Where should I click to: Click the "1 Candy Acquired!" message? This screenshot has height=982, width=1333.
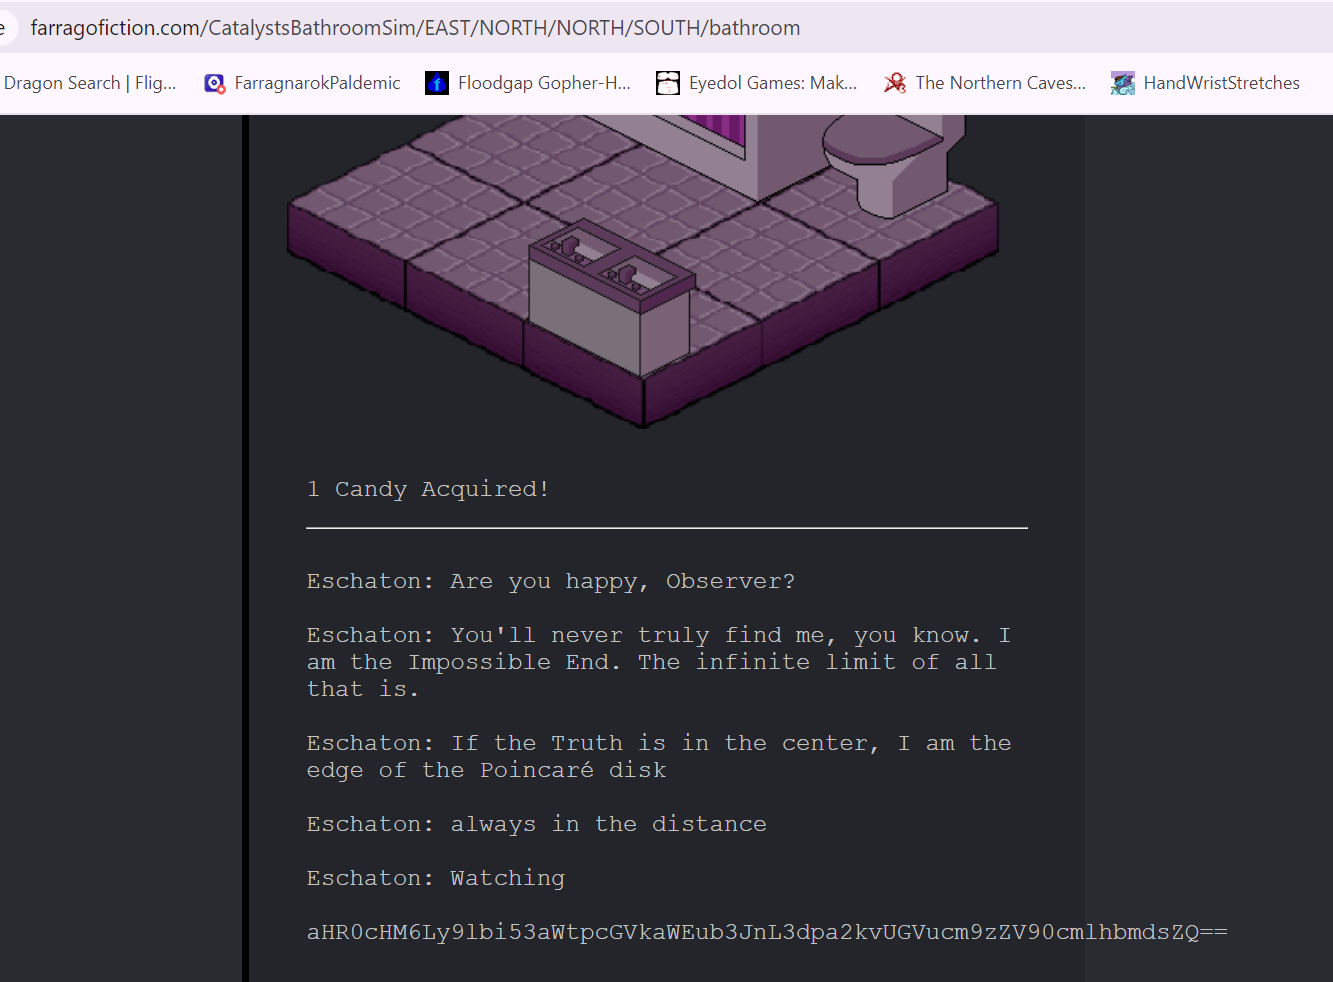tap(428, 489)
